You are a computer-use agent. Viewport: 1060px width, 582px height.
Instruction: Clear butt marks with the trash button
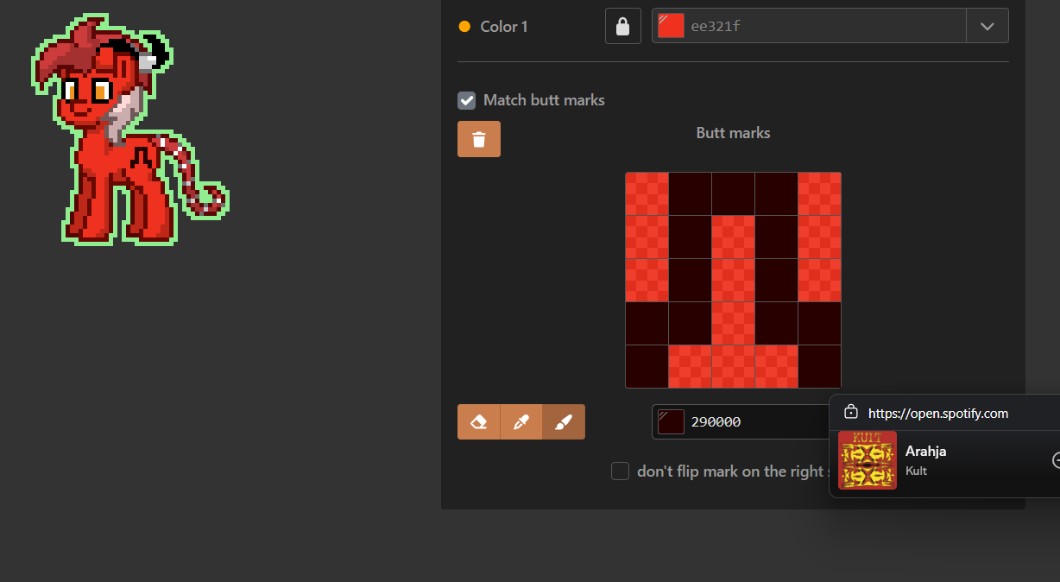tap(479, 139)
